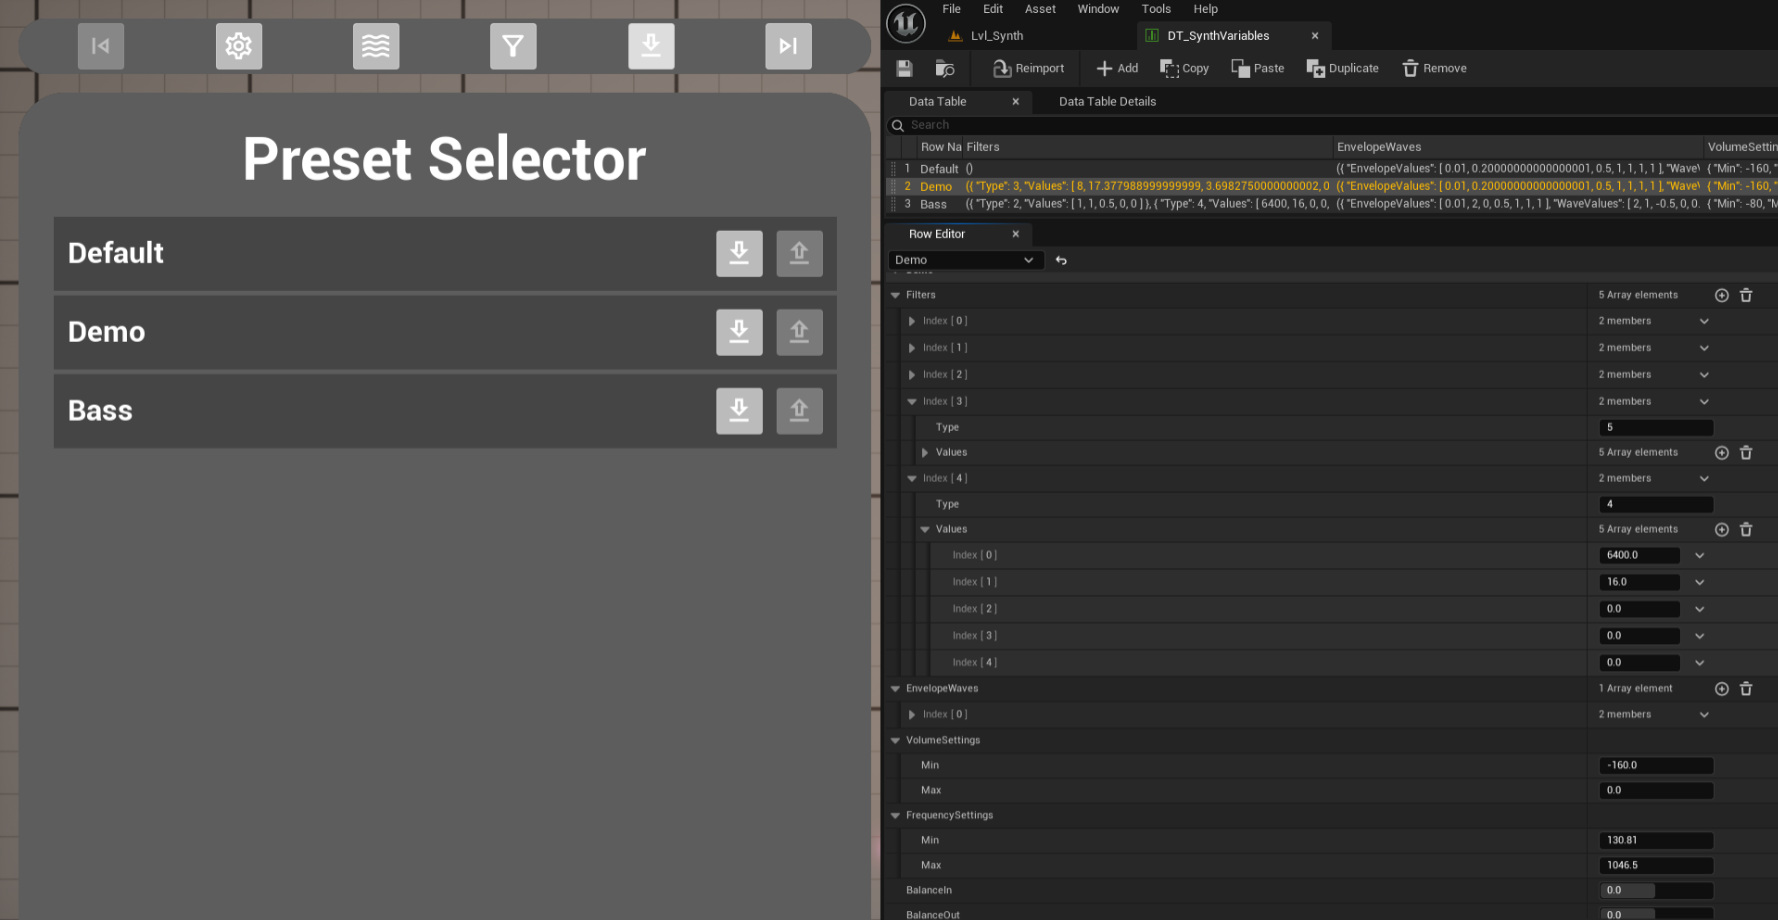Duplicate the selected row
This screenshot has height=920, width=1778.
1342,68
